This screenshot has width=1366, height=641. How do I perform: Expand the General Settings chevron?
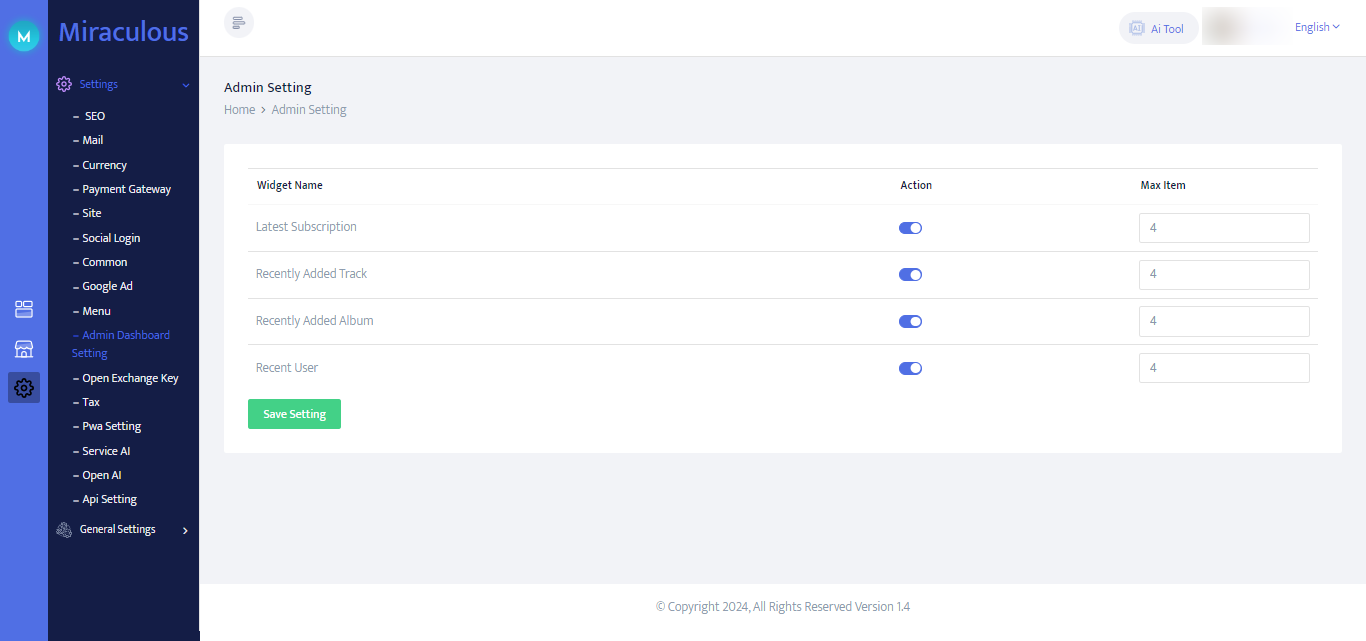coord(186,531)
